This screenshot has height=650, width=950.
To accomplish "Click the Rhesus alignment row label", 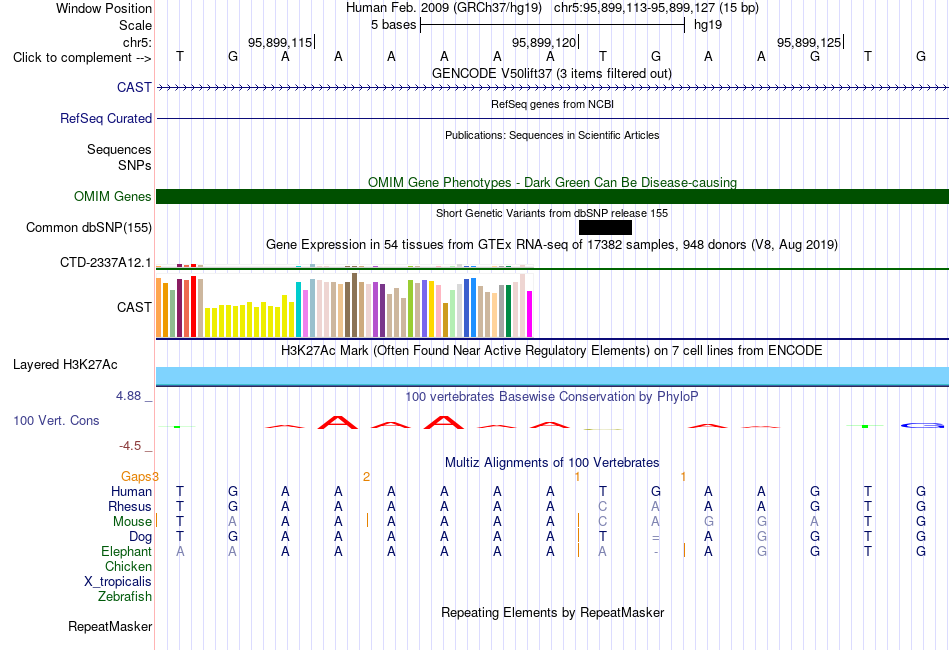I will (130, 506).
